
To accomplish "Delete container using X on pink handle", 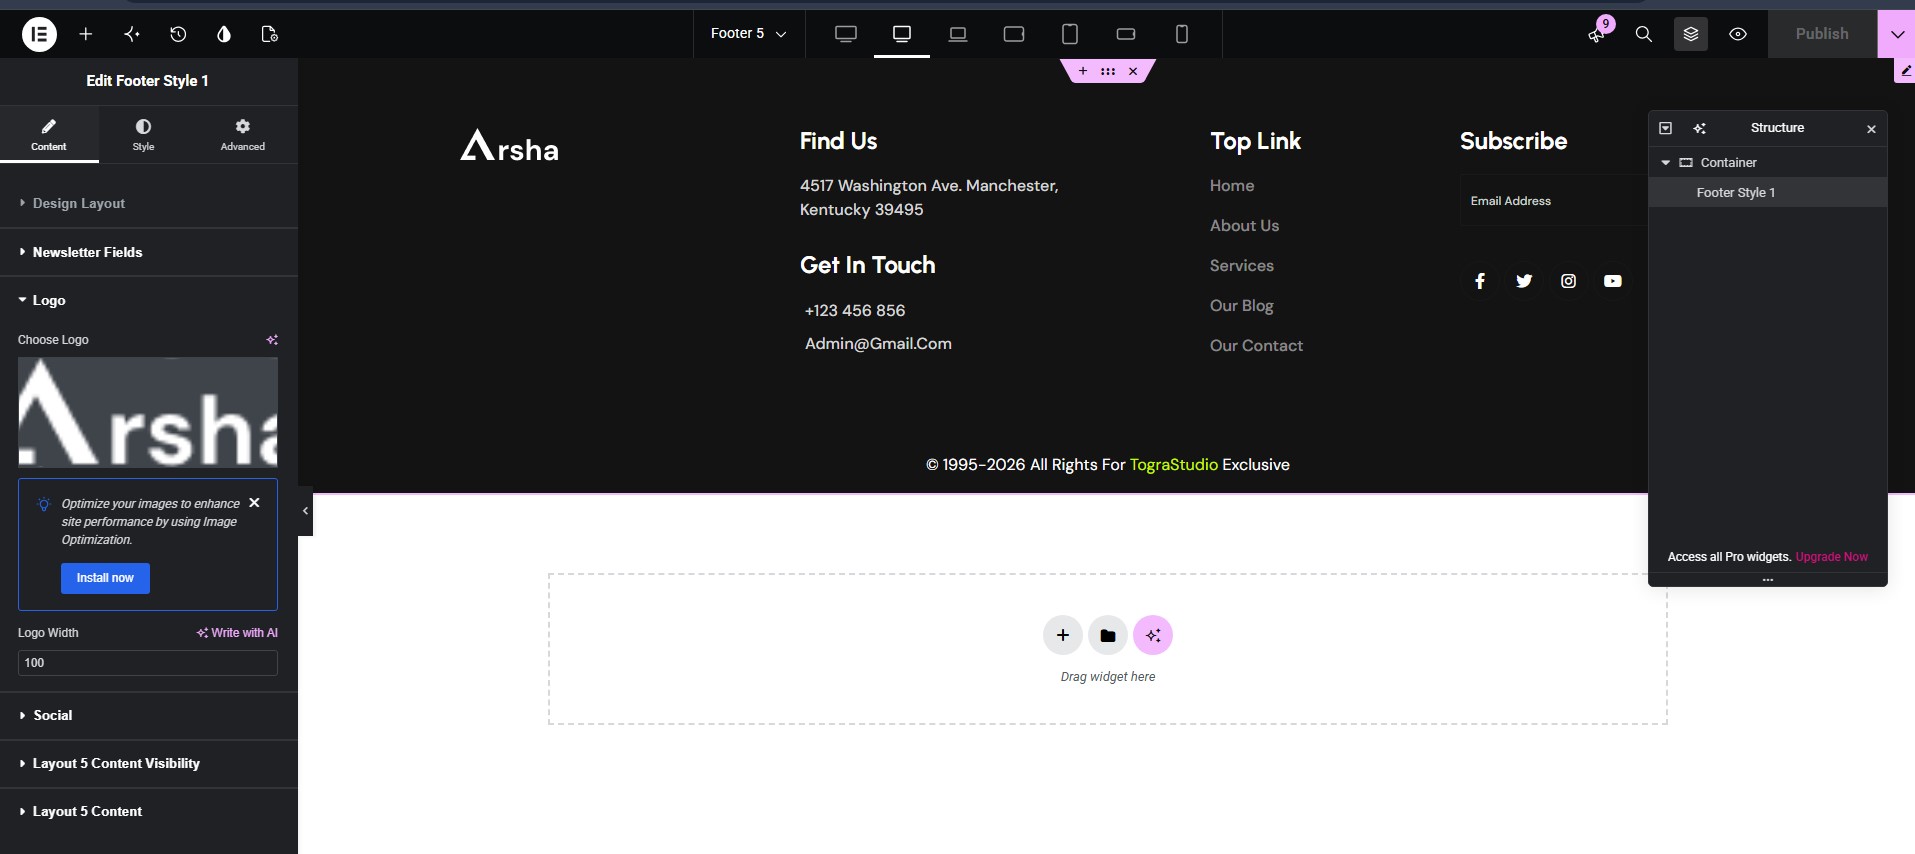I will click(x=1133, y=71).
